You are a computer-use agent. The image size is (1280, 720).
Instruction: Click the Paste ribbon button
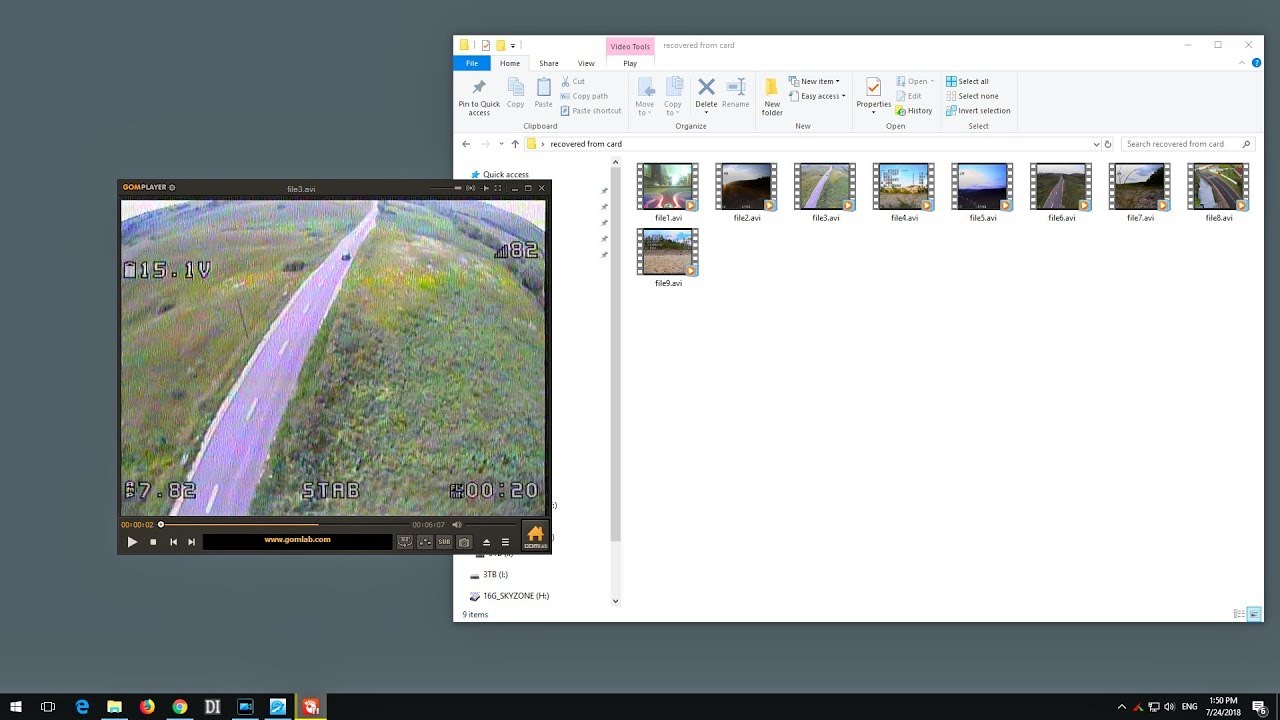[543, 93]
